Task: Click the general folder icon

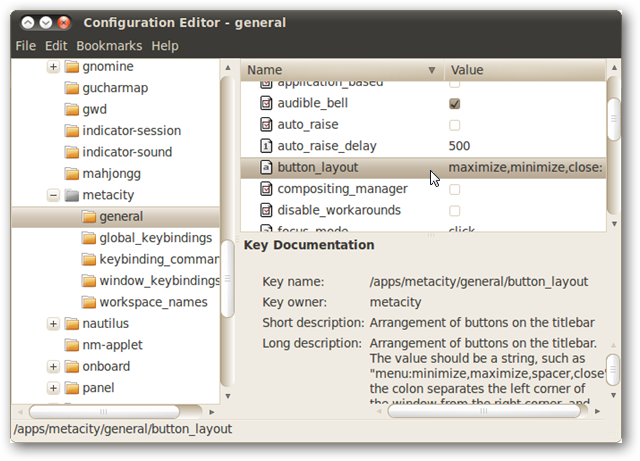Action: 89,216
